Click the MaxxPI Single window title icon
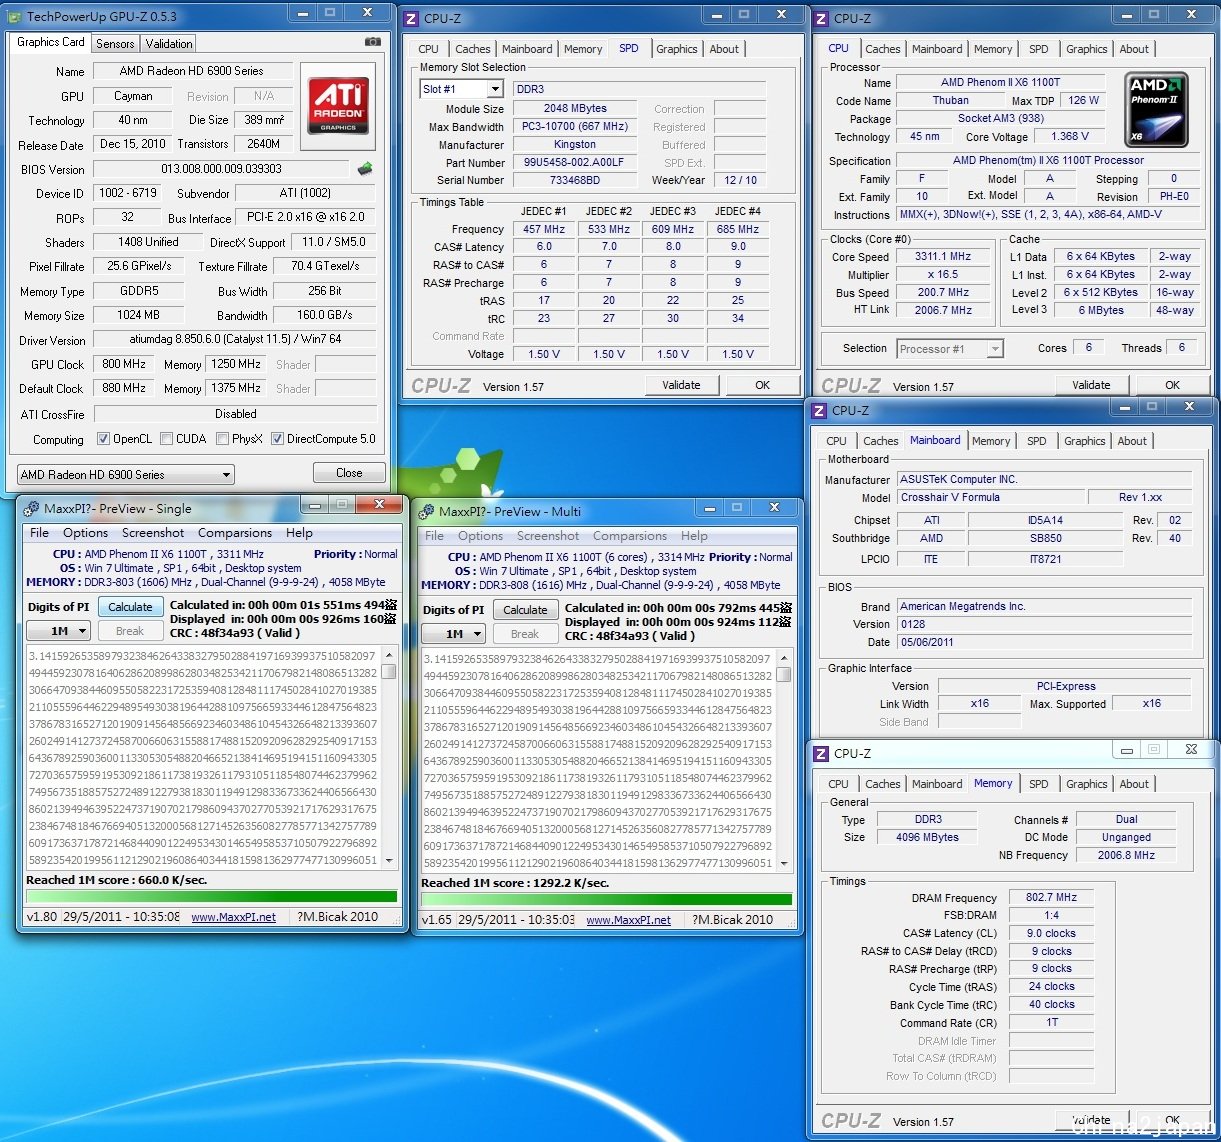This screenshot has width=1221, height=1142. 31,508
